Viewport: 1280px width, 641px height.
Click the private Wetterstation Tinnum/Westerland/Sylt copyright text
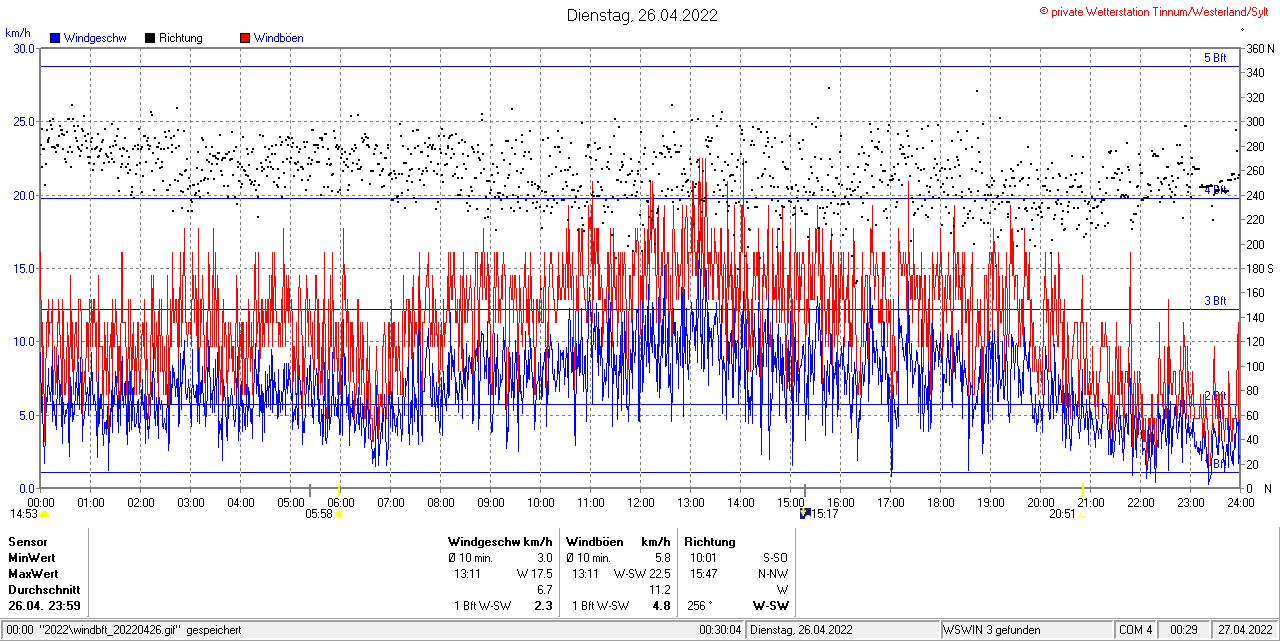click(x=1154, y=11)
